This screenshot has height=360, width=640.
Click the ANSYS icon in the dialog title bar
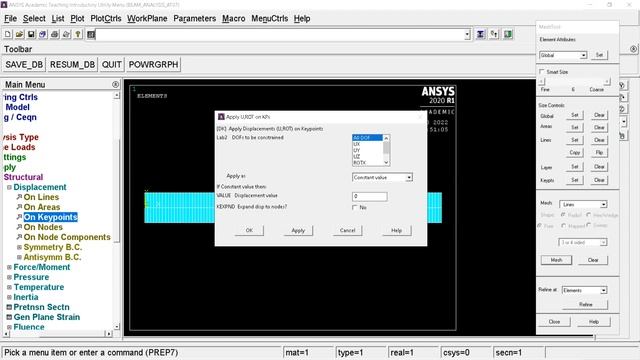click(221, 117)
